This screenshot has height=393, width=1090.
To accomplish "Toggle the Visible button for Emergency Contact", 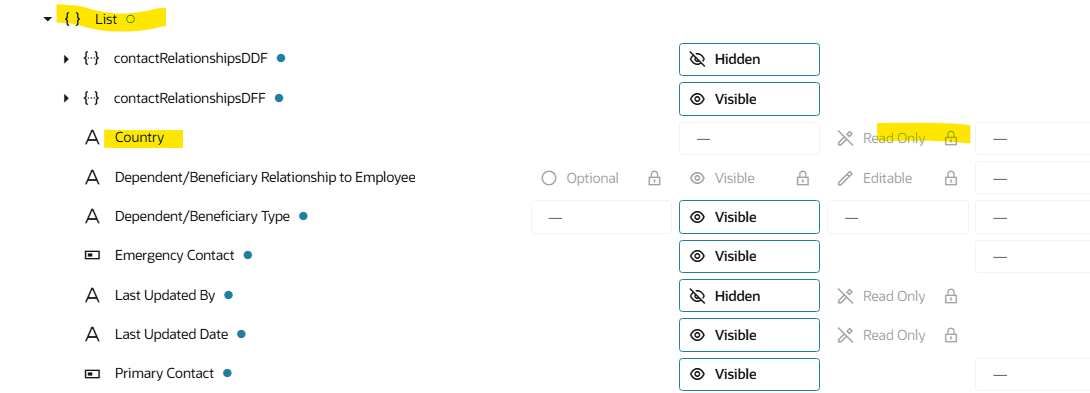I will (x=749, y=256).
